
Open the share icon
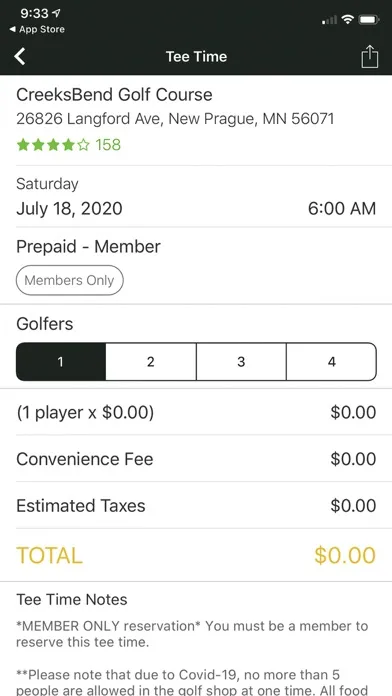(369, 57)
